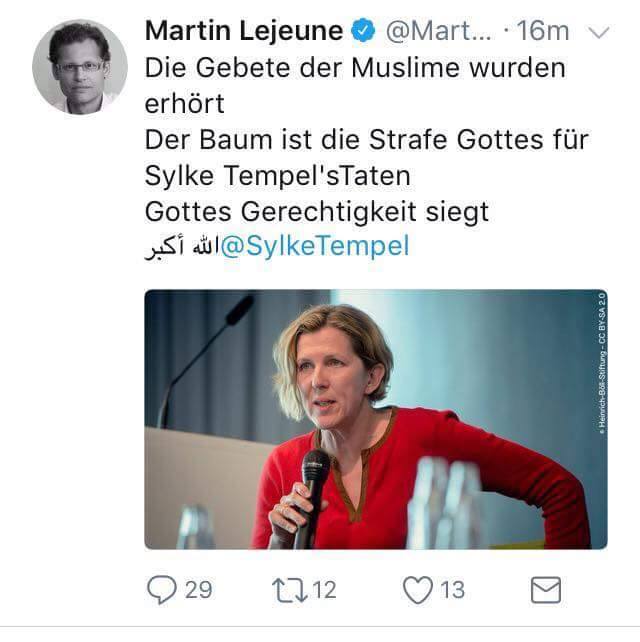Click the display name Martin Lejeune

pyautogui.click(x=245, y=31)
